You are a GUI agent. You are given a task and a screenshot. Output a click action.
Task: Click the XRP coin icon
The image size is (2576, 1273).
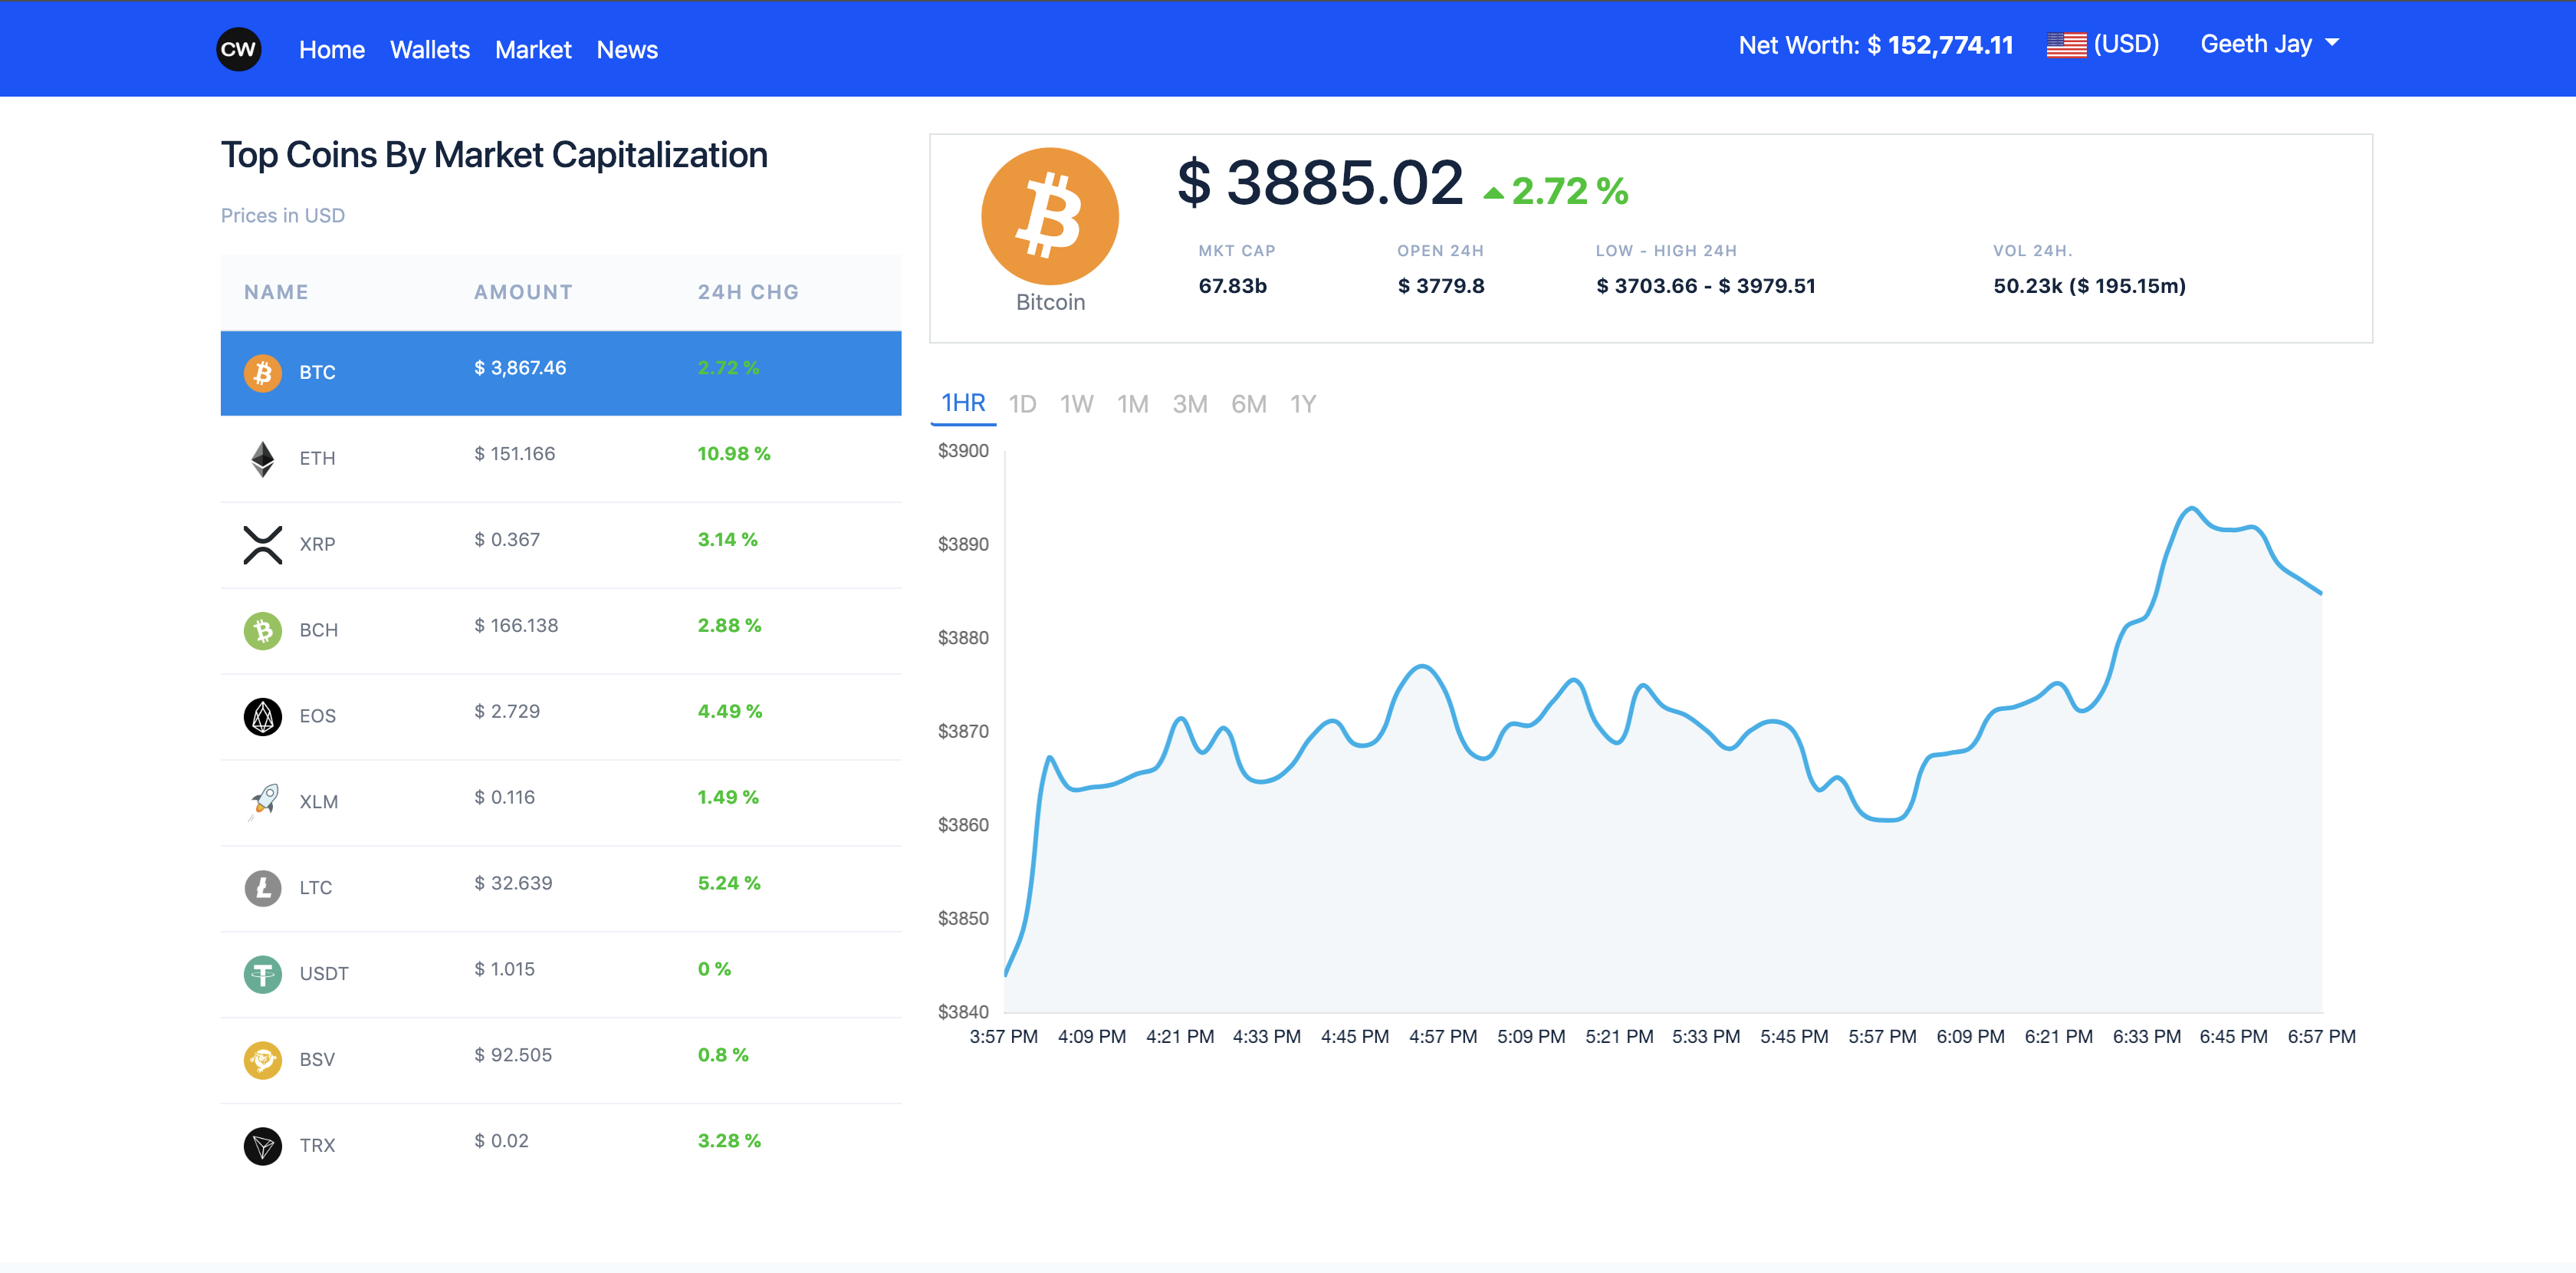point(262,545)
